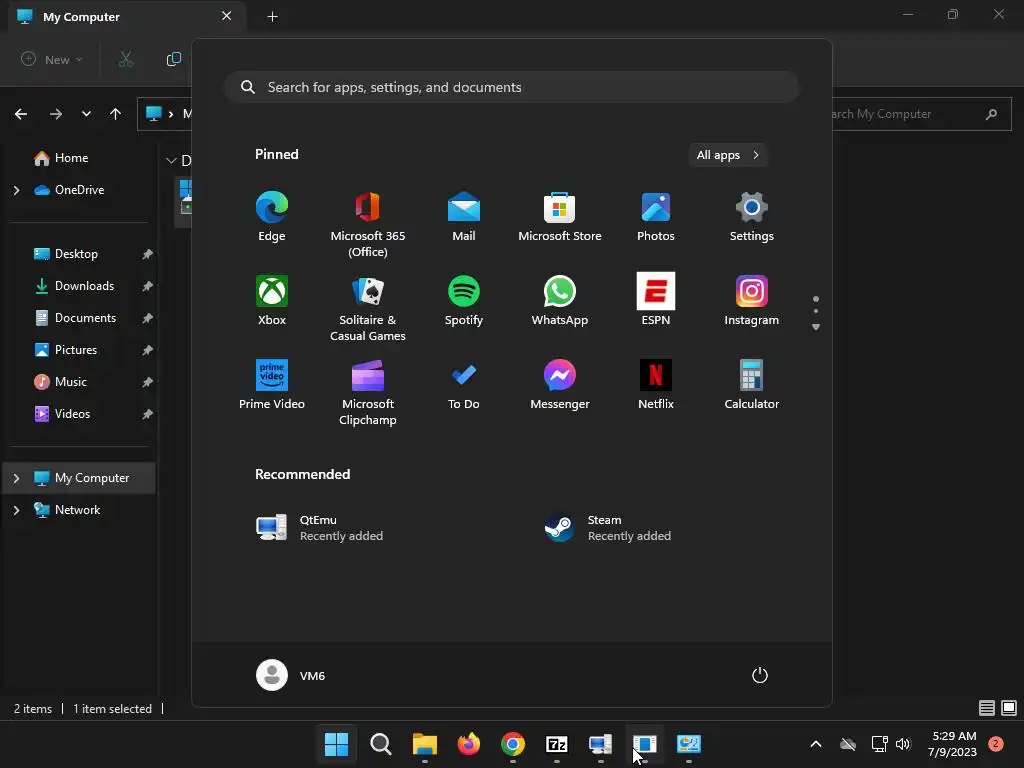Go to next pinned apps page arrow
This screenshot has height=768, width=1024.
point(816,327)
